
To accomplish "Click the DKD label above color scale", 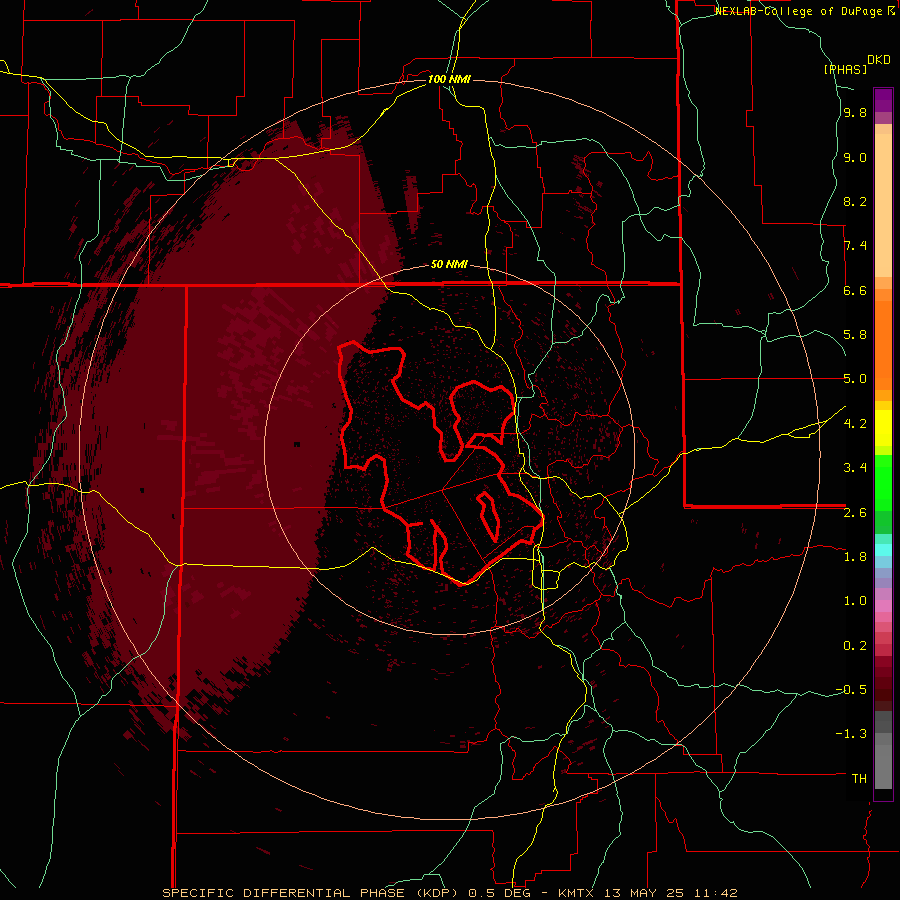I will tap(879, 60).
